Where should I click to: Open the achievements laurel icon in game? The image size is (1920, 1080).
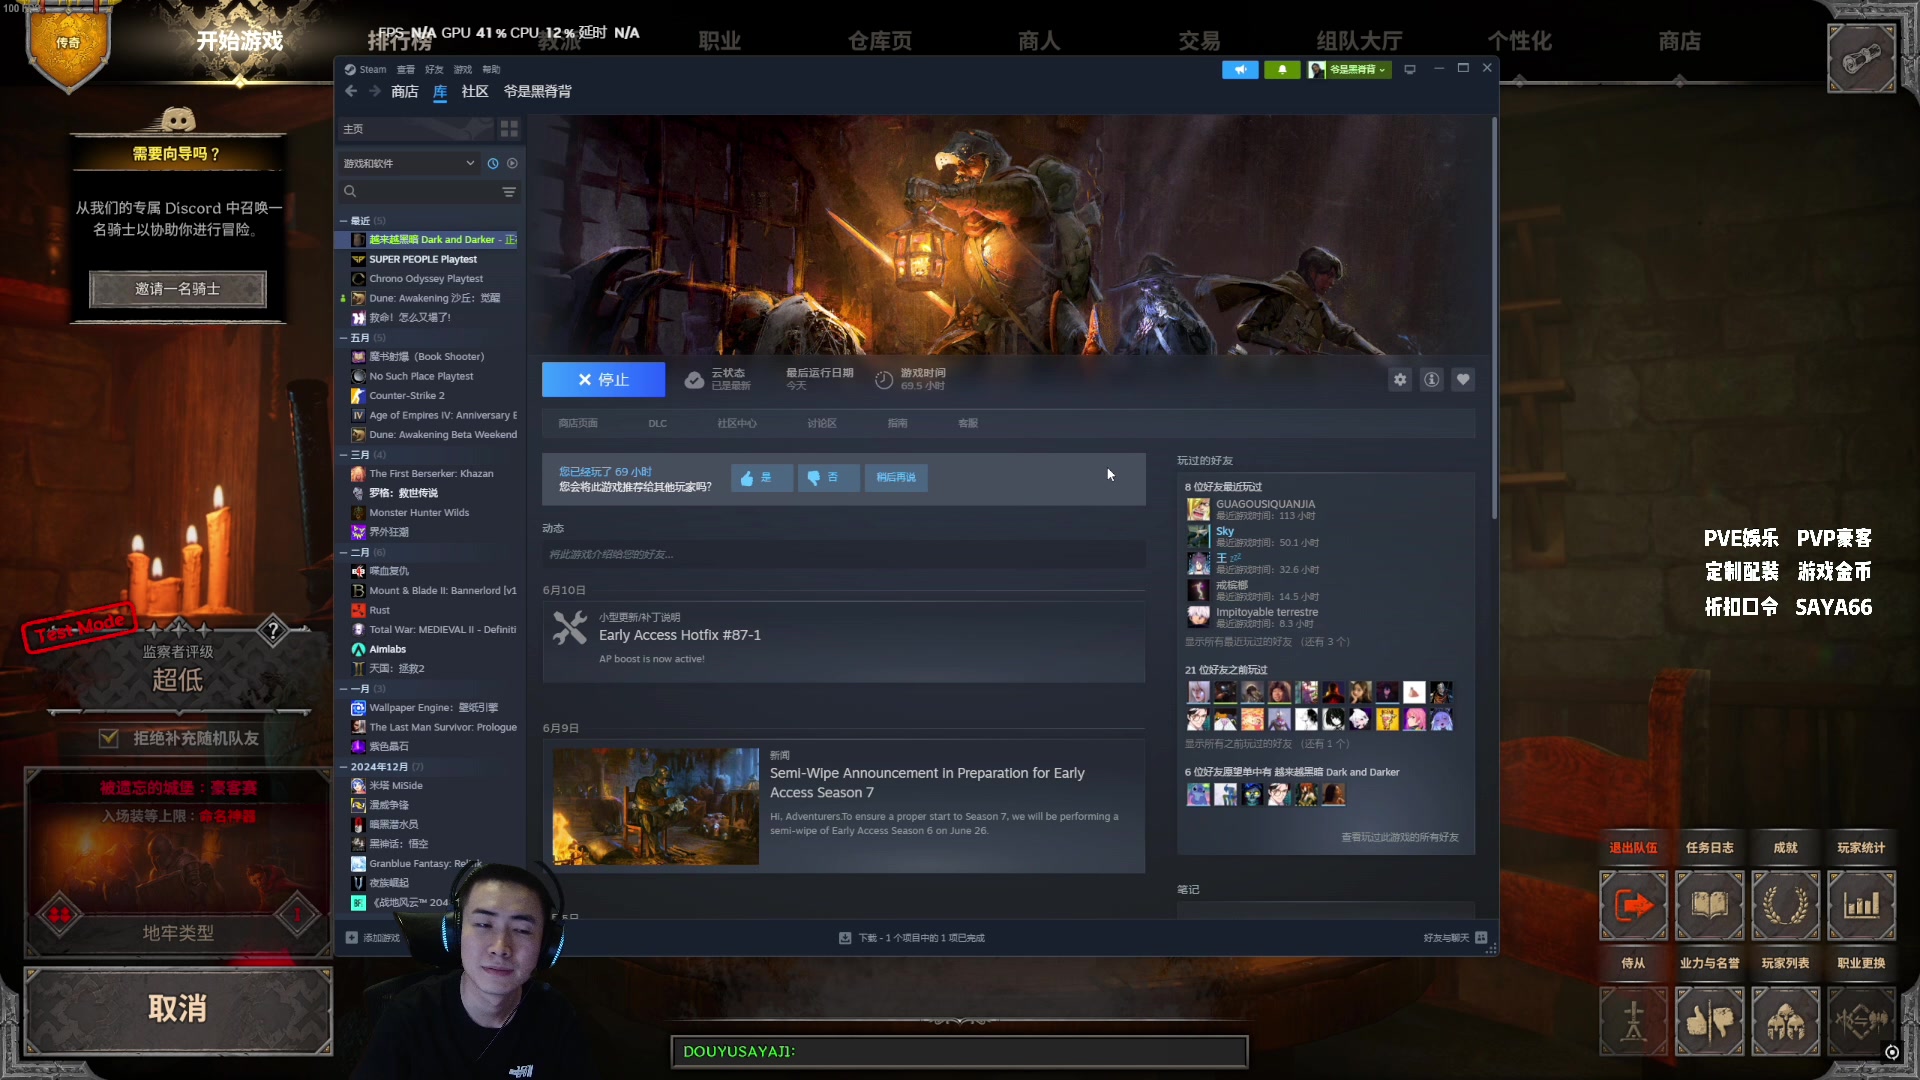pyautogui.click(x=1785, y=906)
